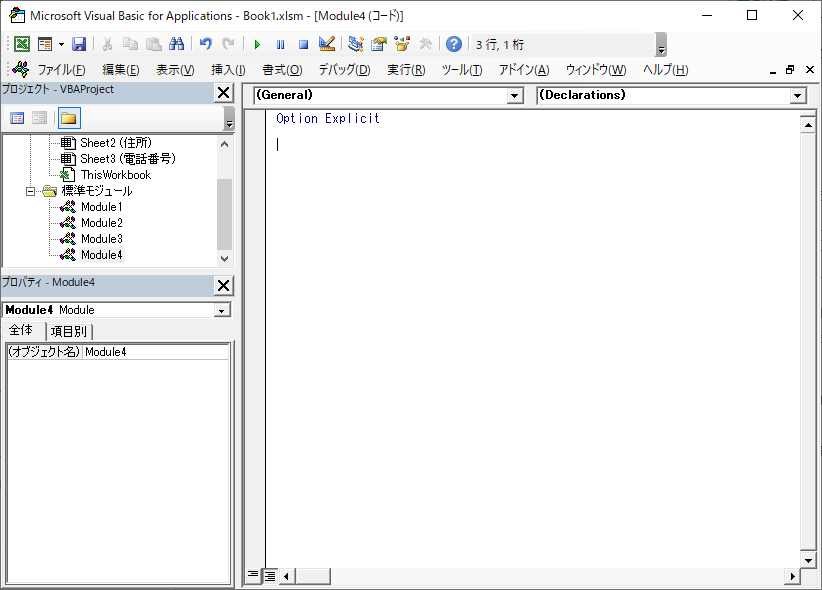Select Module1 in the project tree
Viewport: 822px width, 590px height.
(102, 207)
